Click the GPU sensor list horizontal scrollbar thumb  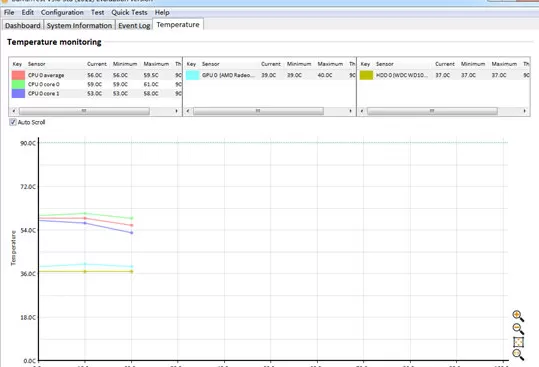click(x=258, y=111)
